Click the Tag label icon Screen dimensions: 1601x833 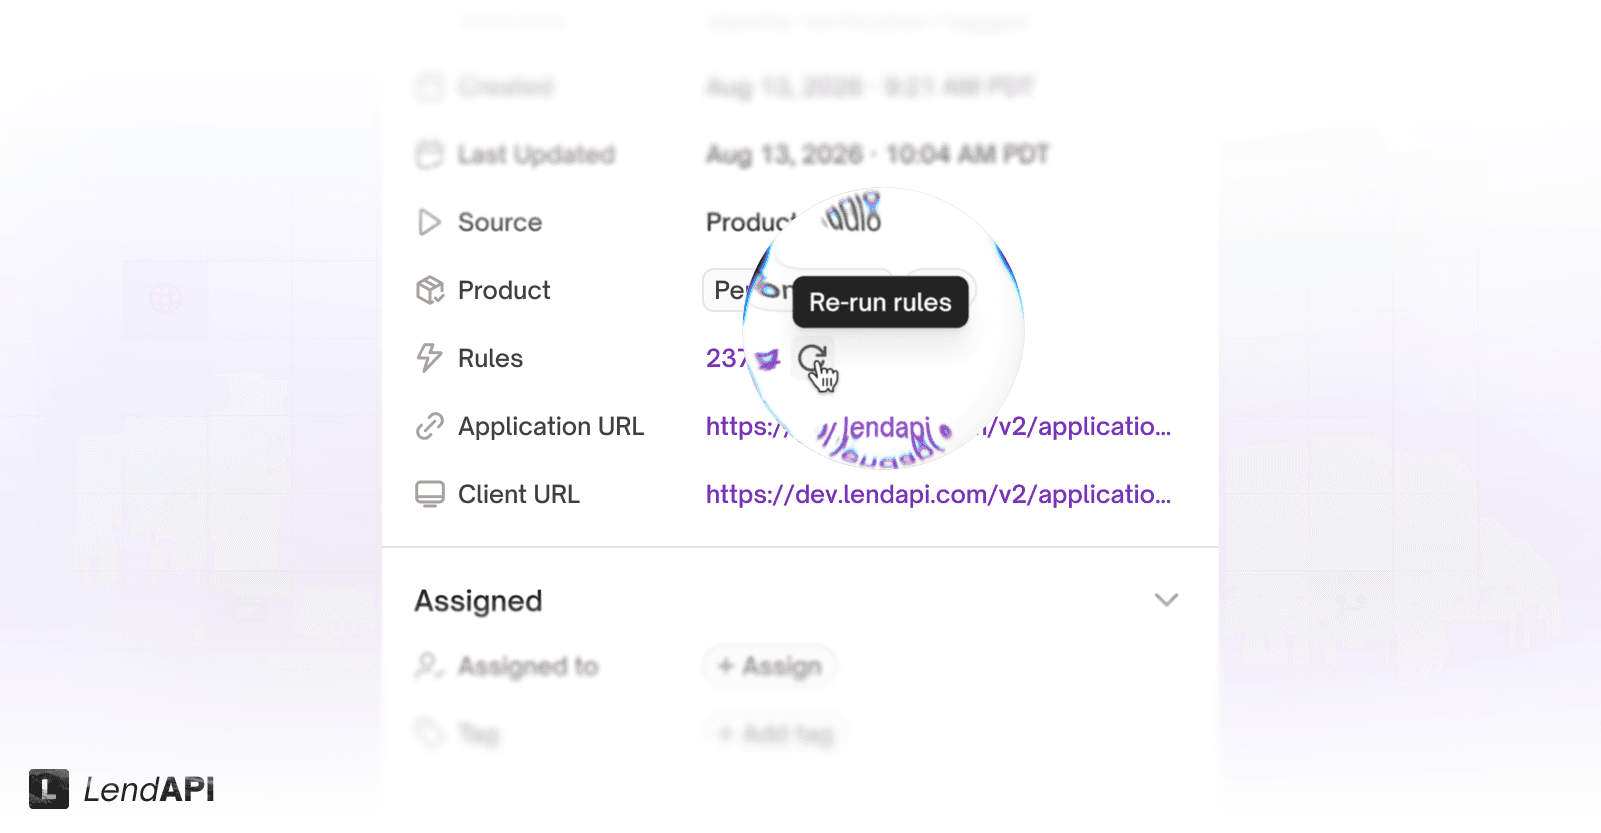point(429,734)
